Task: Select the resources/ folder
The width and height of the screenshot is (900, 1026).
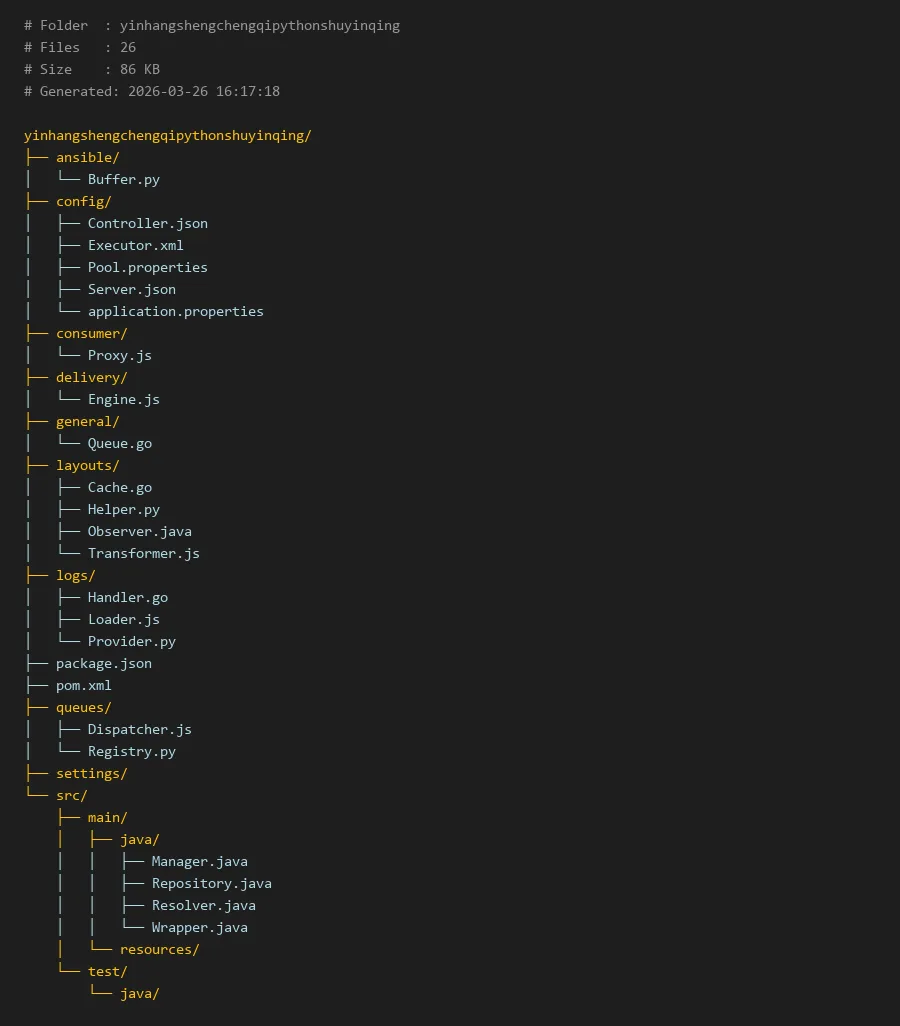Action: [x=160, y=949]
